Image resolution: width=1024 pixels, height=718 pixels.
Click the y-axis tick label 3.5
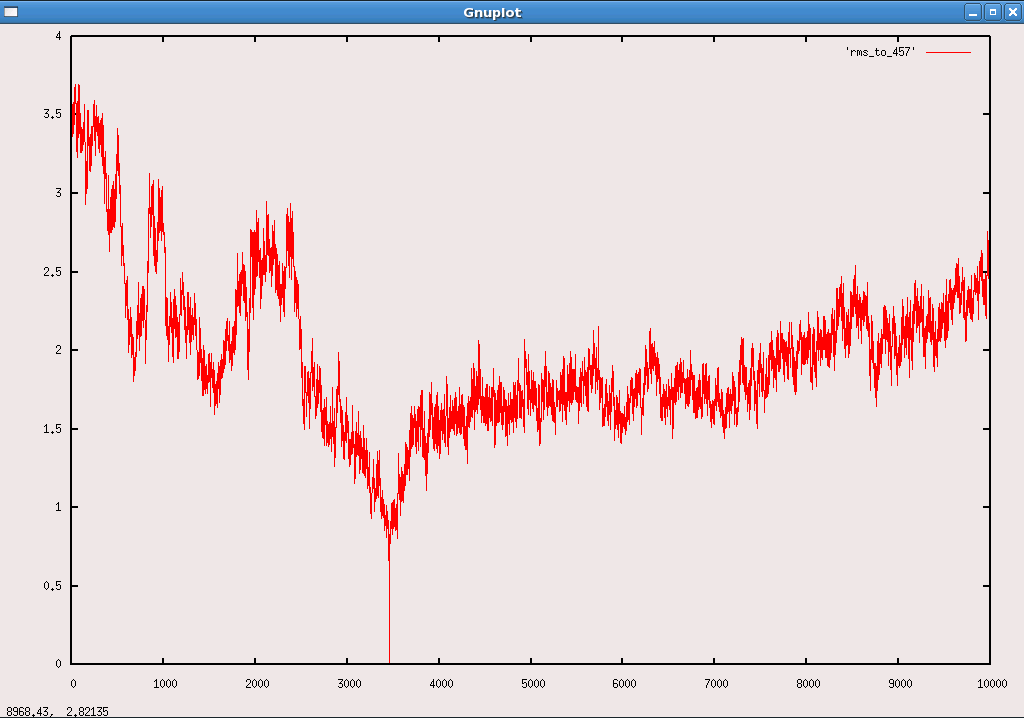(53, 115)
